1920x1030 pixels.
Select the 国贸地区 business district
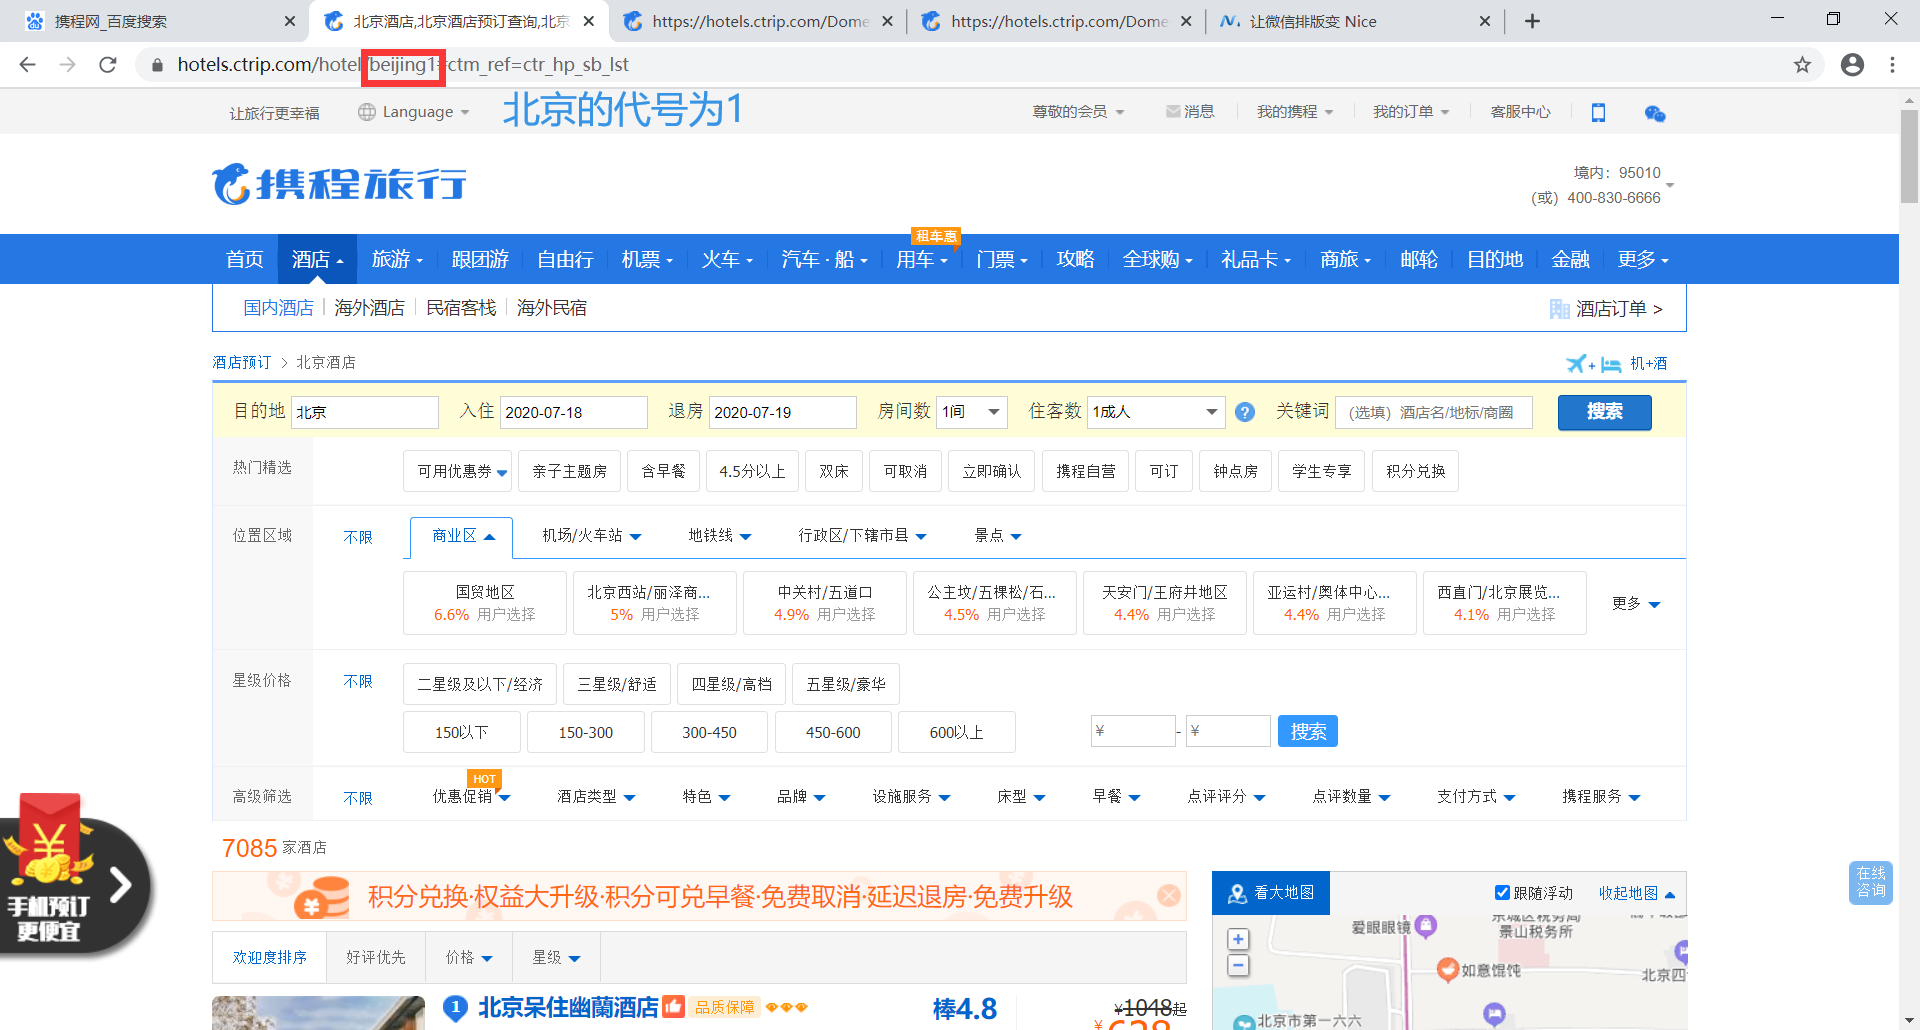point(485,603)
